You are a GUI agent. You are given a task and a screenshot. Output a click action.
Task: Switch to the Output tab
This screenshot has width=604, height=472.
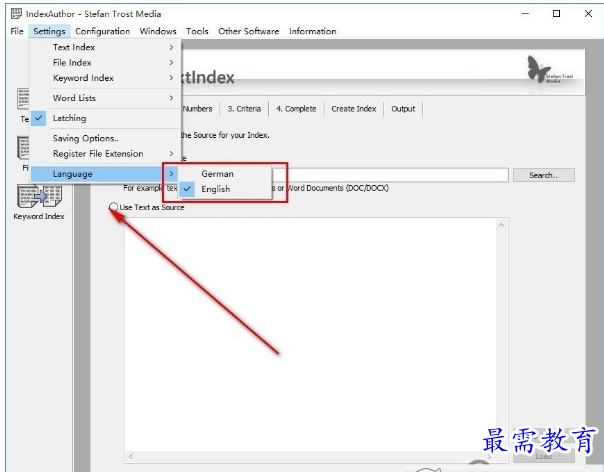[403, 109]
